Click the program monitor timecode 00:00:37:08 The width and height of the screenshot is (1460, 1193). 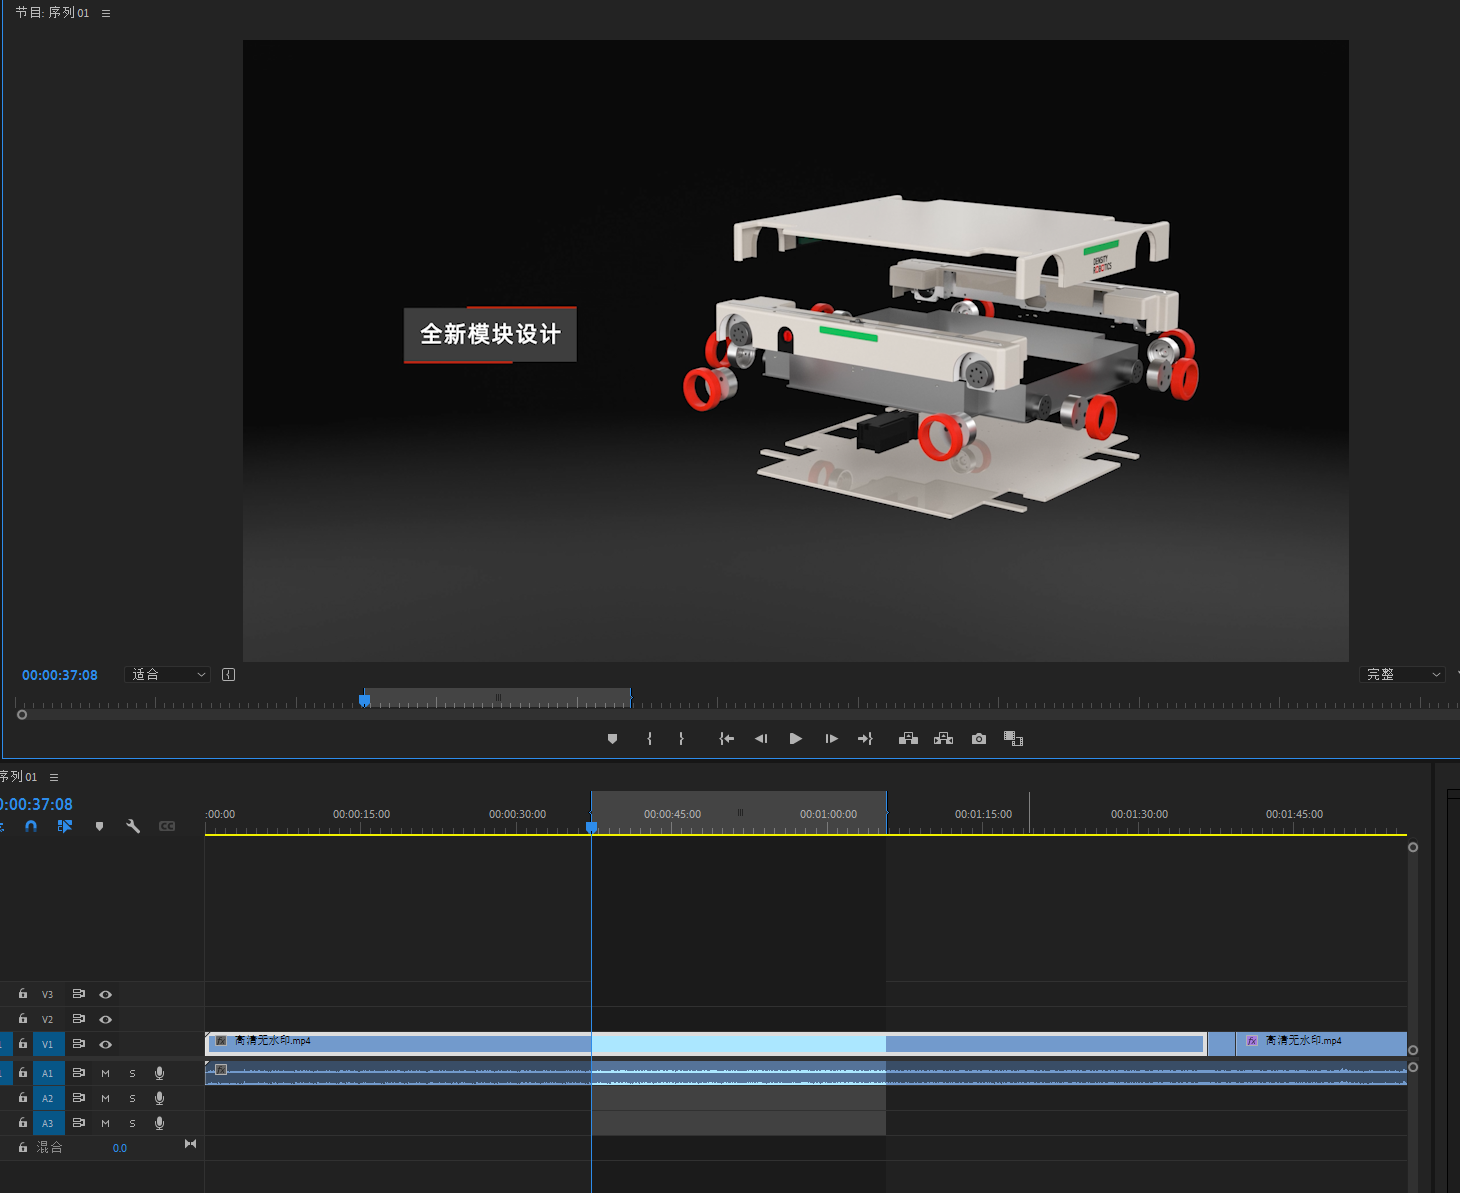60,675
